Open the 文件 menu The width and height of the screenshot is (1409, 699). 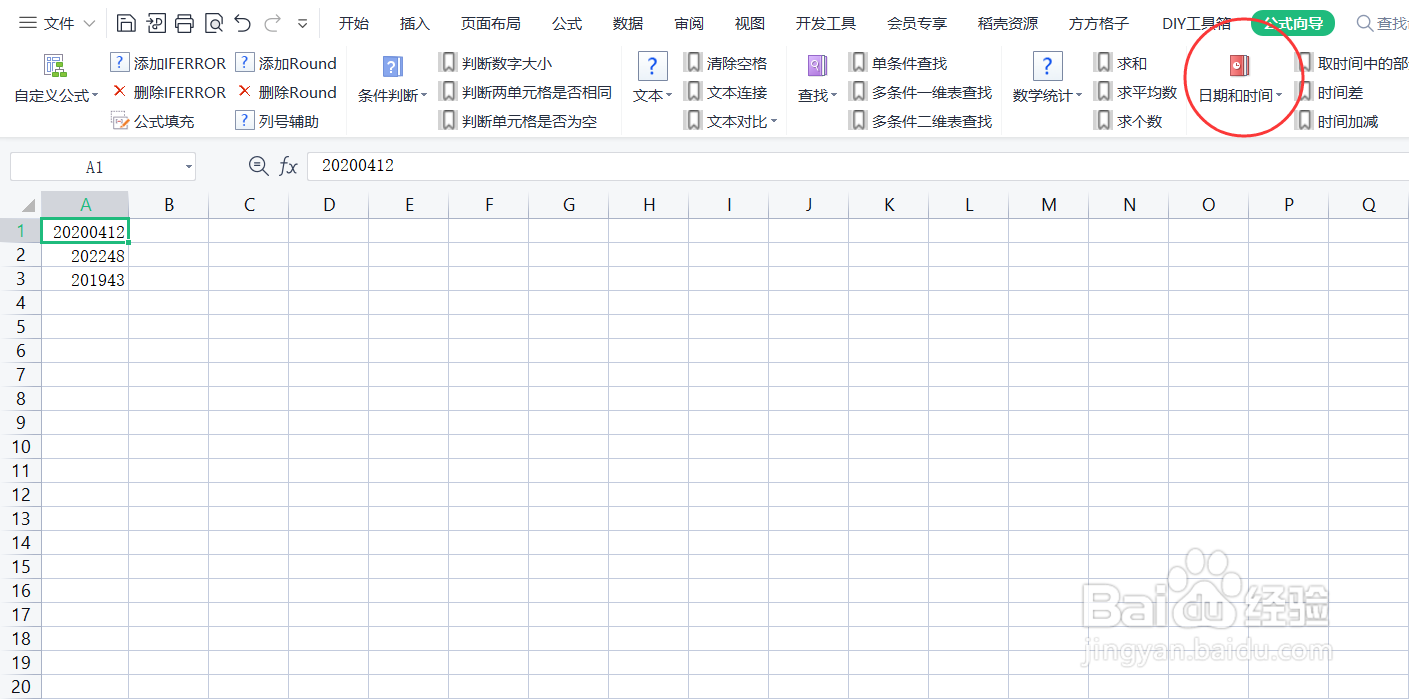[x=57, y=23]
